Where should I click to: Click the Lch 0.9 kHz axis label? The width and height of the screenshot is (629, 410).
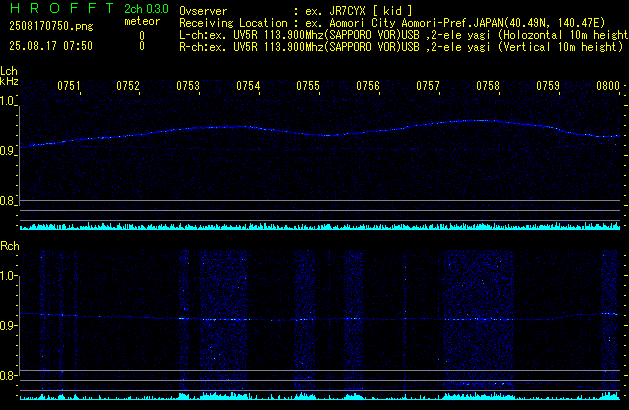(7, 151)
